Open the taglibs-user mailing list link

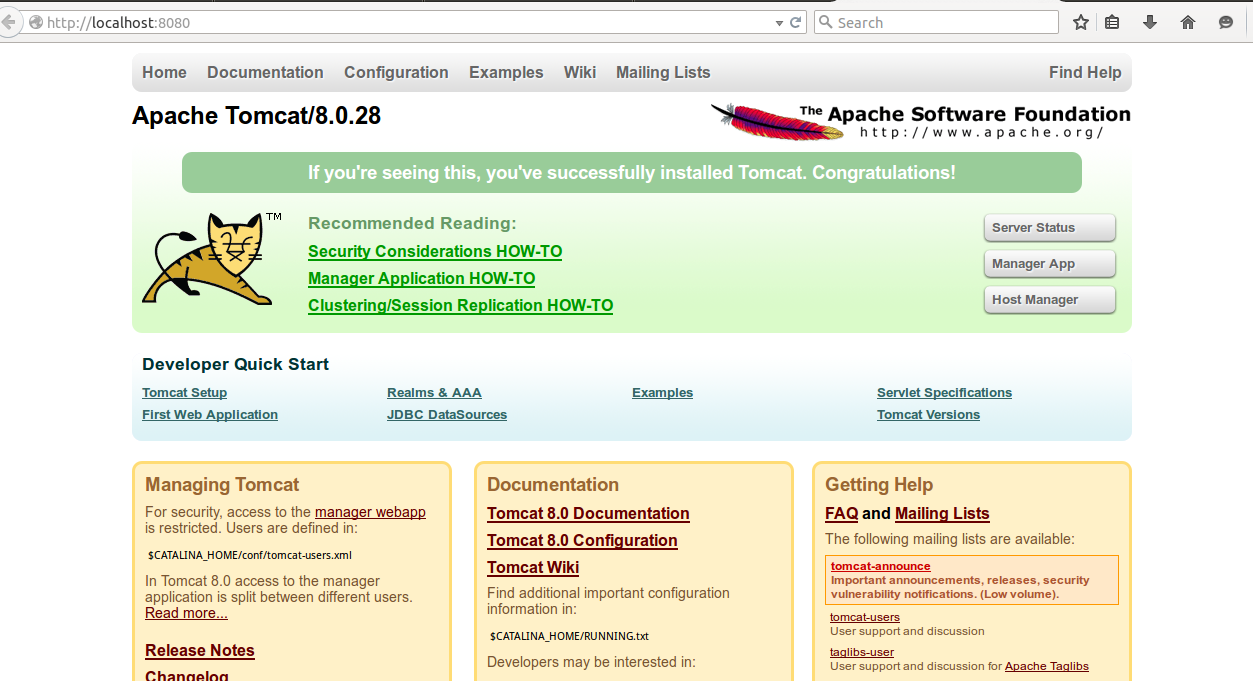click(x=862, y=652)
